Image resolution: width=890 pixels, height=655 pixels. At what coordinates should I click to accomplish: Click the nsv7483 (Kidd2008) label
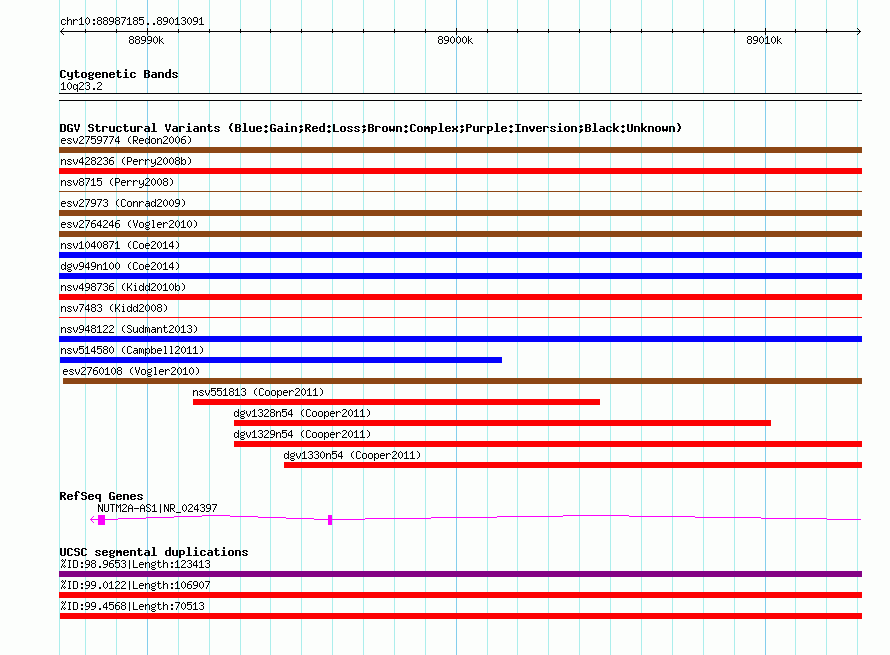point(114,308)
